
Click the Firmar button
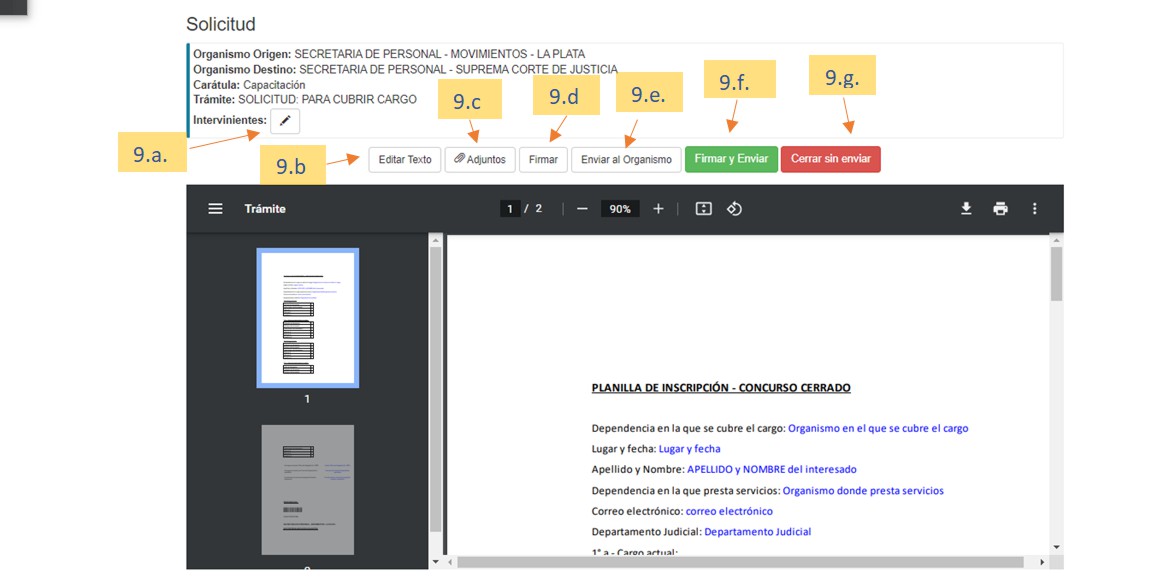543,160
